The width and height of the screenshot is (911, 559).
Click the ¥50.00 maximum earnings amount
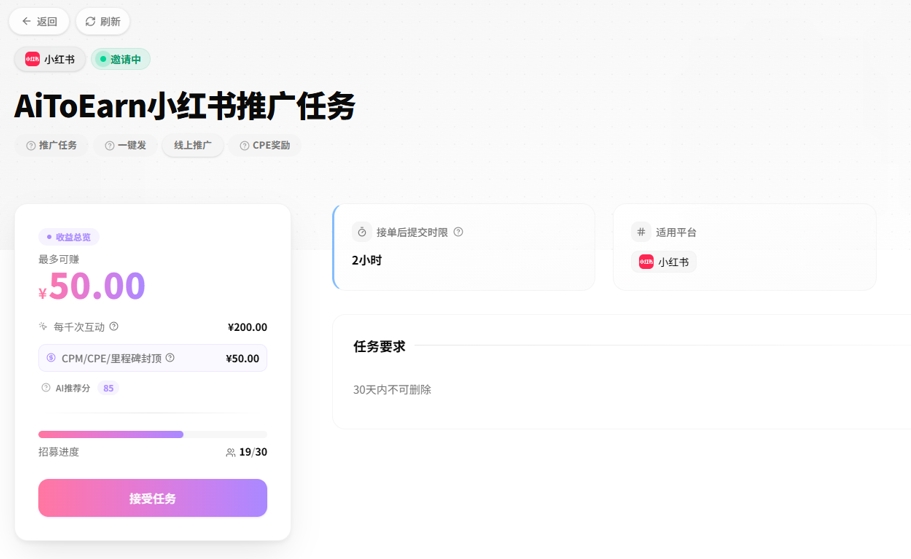pyautogui.click(x=92, y=286)
